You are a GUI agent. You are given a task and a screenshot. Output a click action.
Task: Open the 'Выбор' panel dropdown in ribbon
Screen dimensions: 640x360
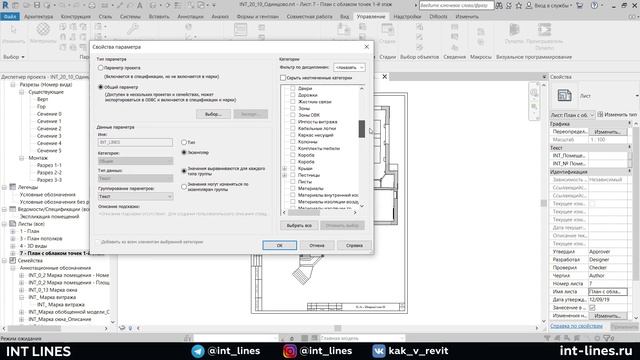click(14, 57)
